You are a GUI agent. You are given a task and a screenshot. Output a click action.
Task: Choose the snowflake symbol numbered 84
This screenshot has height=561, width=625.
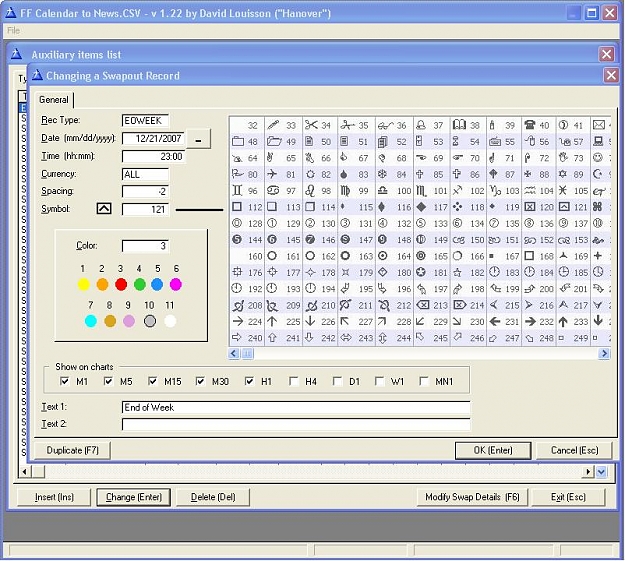tap(382, 174)
